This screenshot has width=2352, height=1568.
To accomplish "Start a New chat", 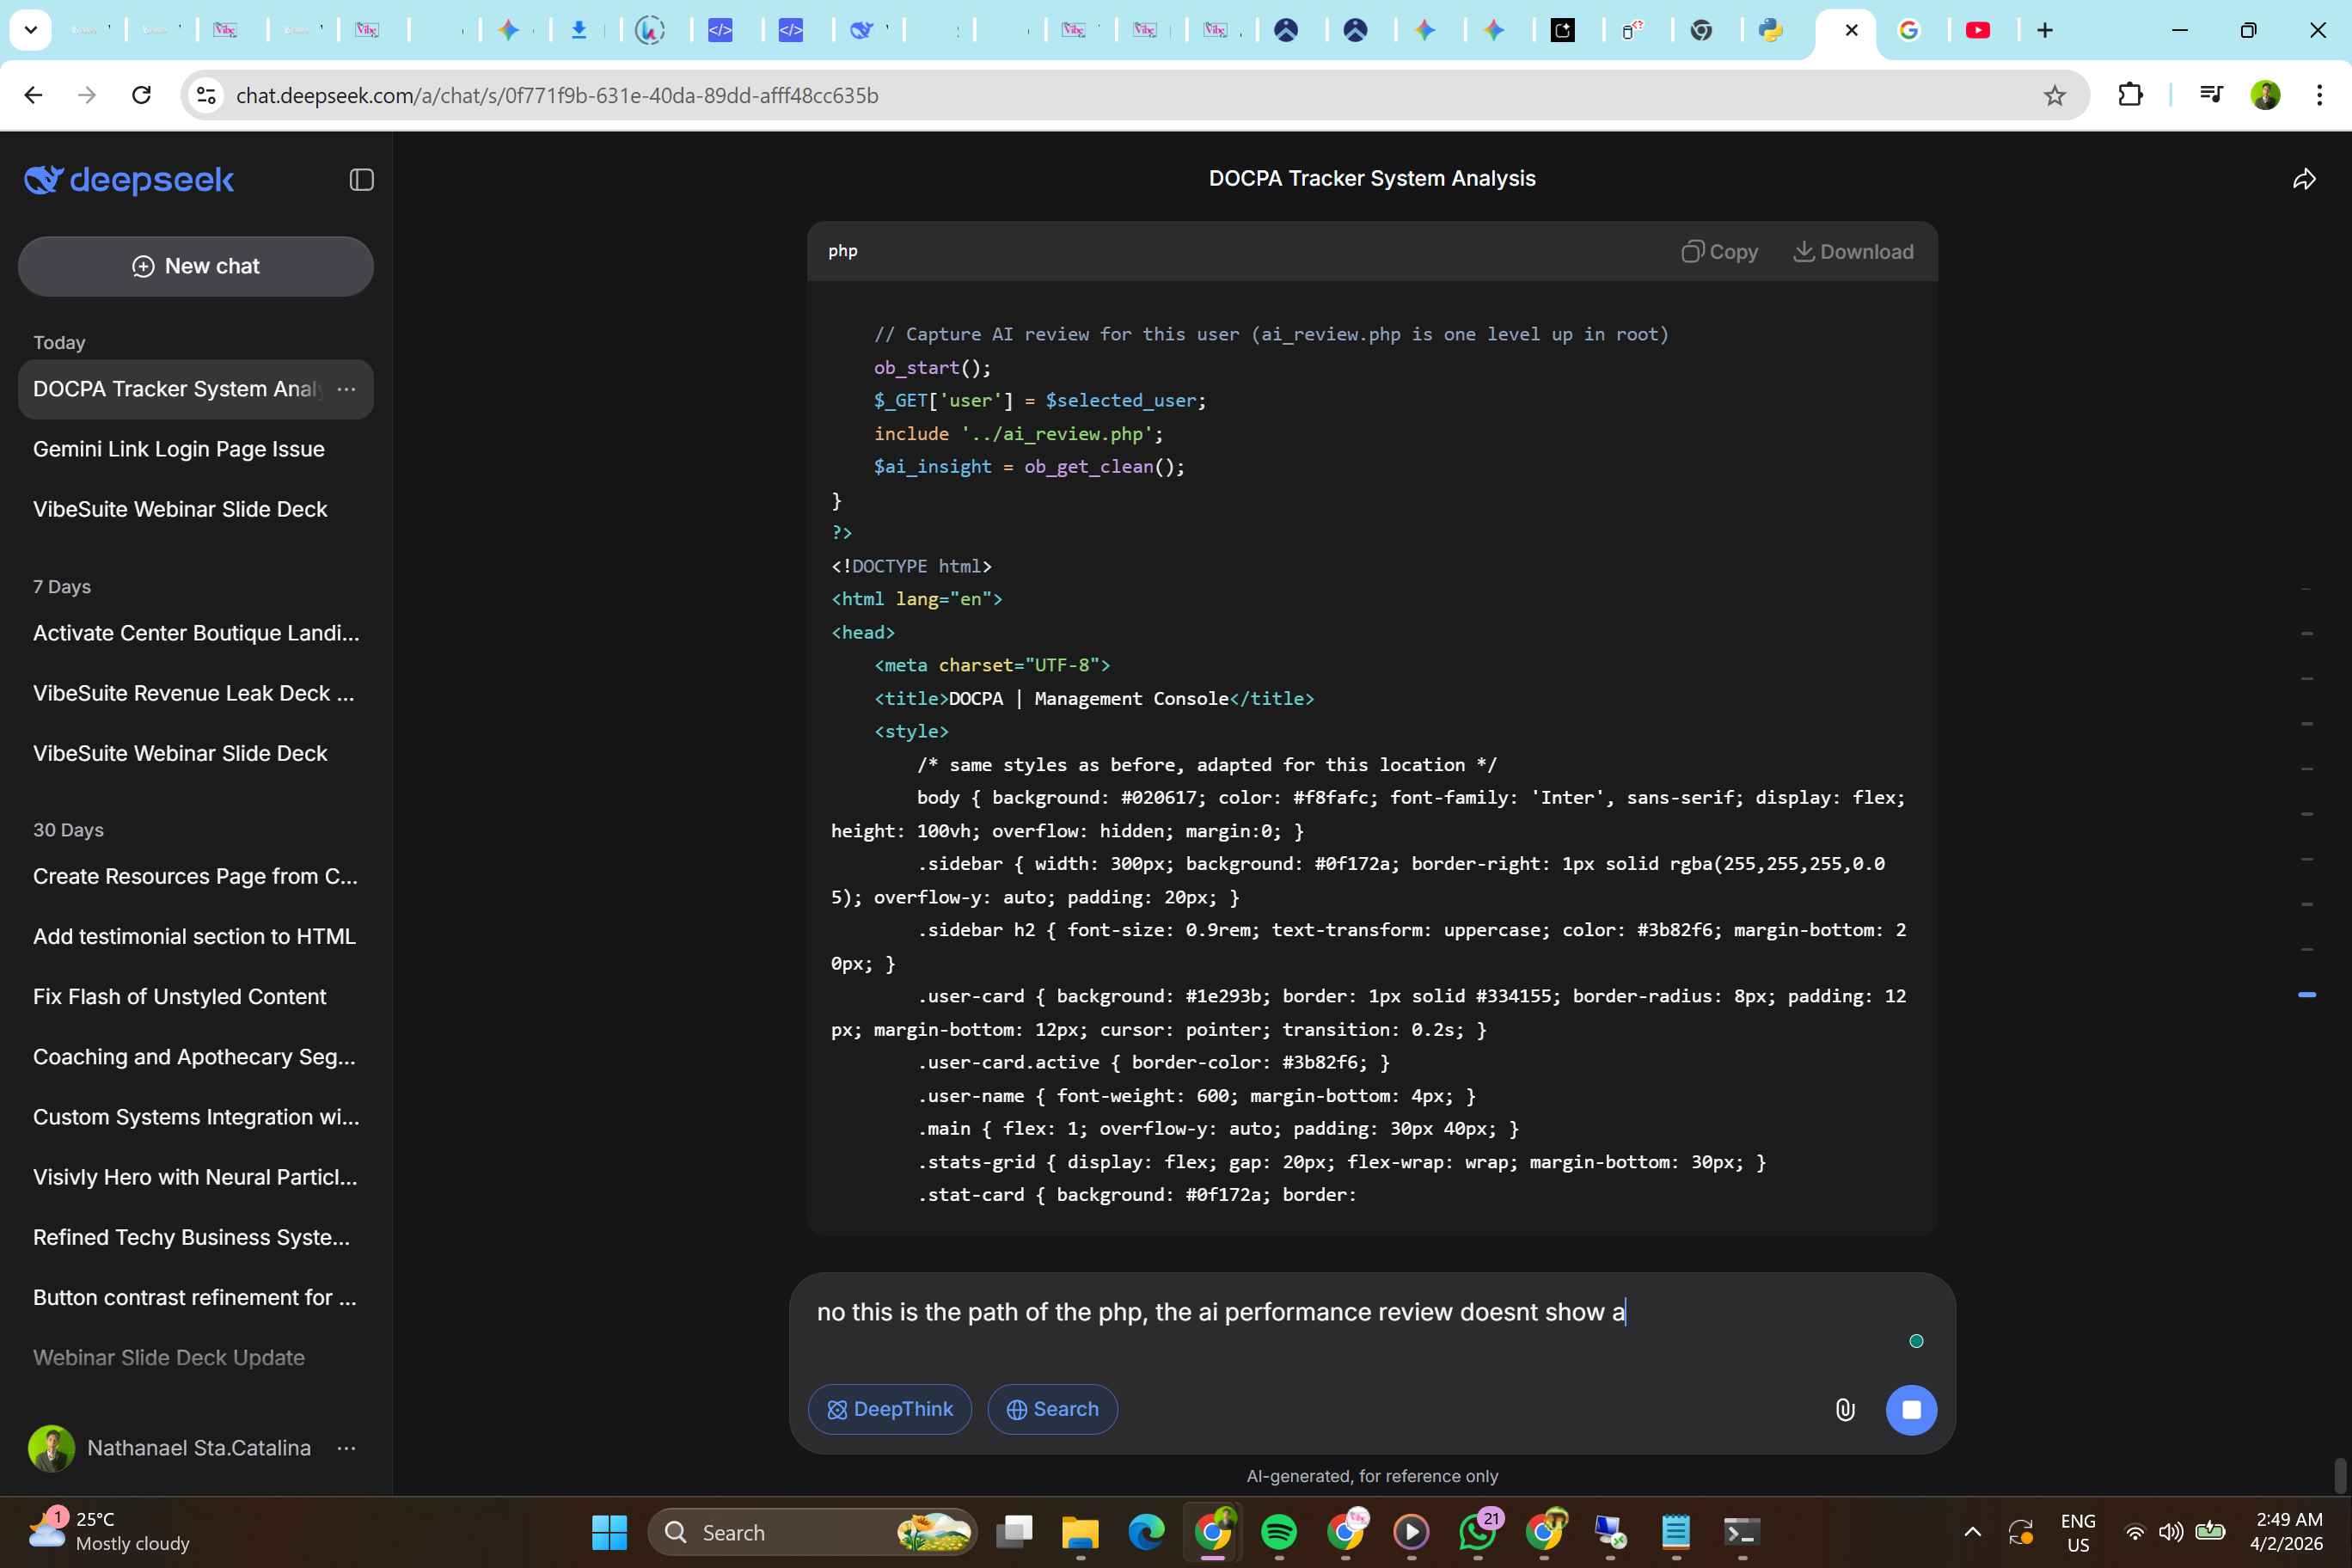I will (196, 266).
